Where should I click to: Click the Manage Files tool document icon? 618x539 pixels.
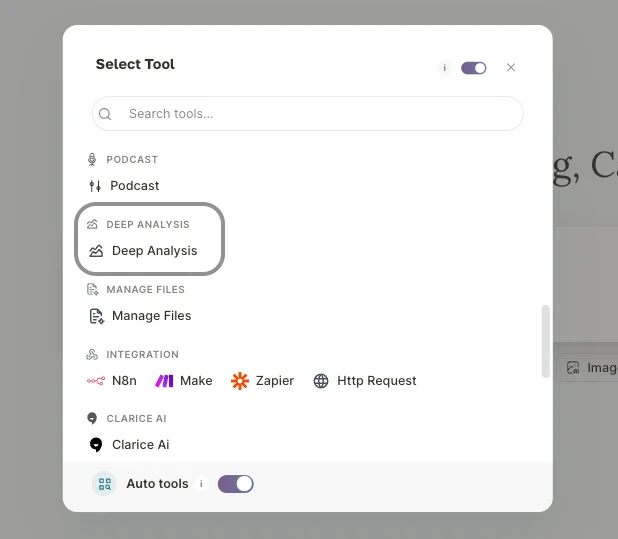pyautogui.click(x=97, y=316)
